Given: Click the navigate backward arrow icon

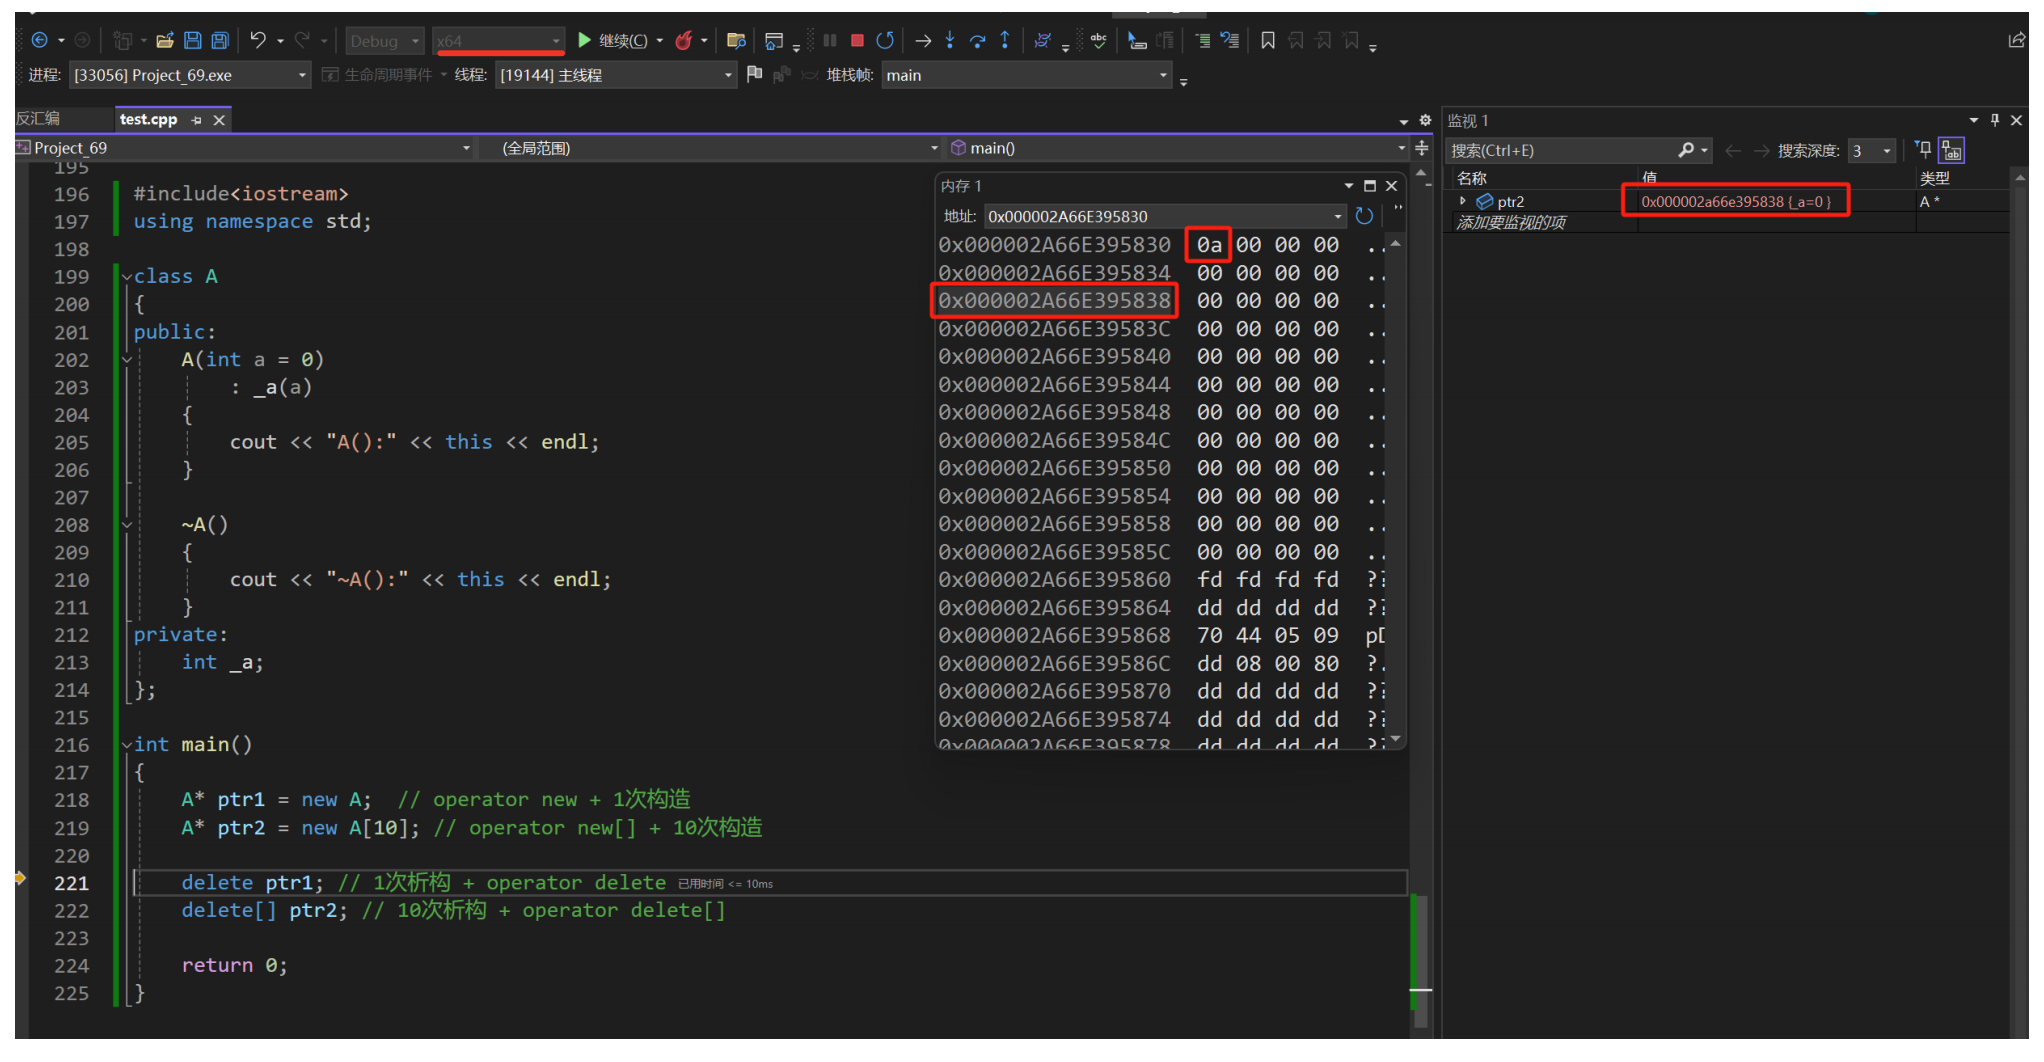Looking at the screenshot, I should point(39,41).
